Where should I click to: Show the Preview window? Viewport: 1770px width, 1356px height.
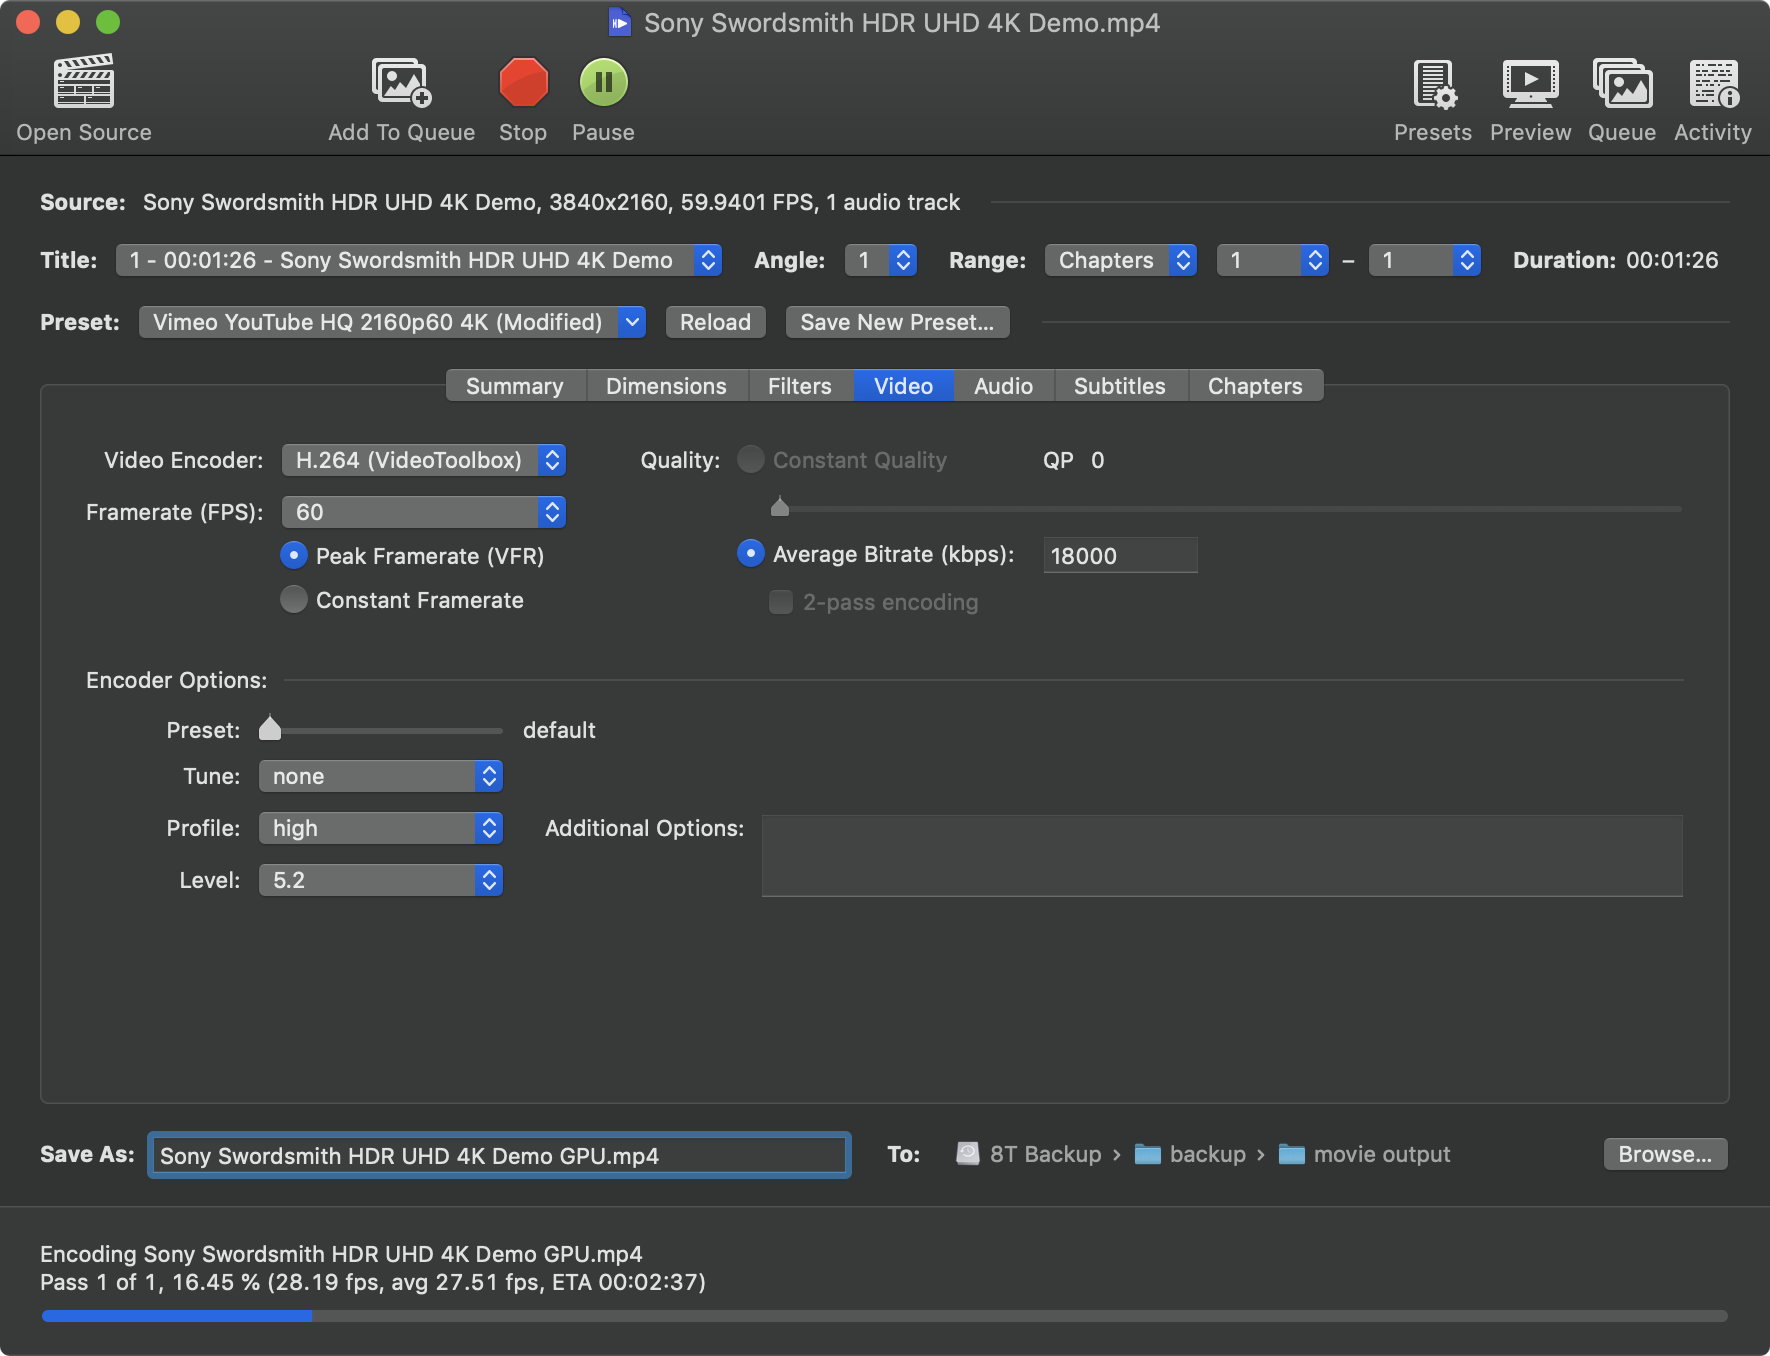coord(1530,98)
